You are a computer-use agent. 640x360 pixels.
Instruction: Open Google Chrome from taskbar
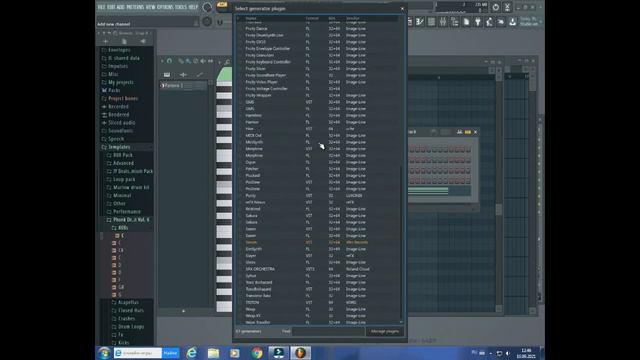[x=257, y=353]
